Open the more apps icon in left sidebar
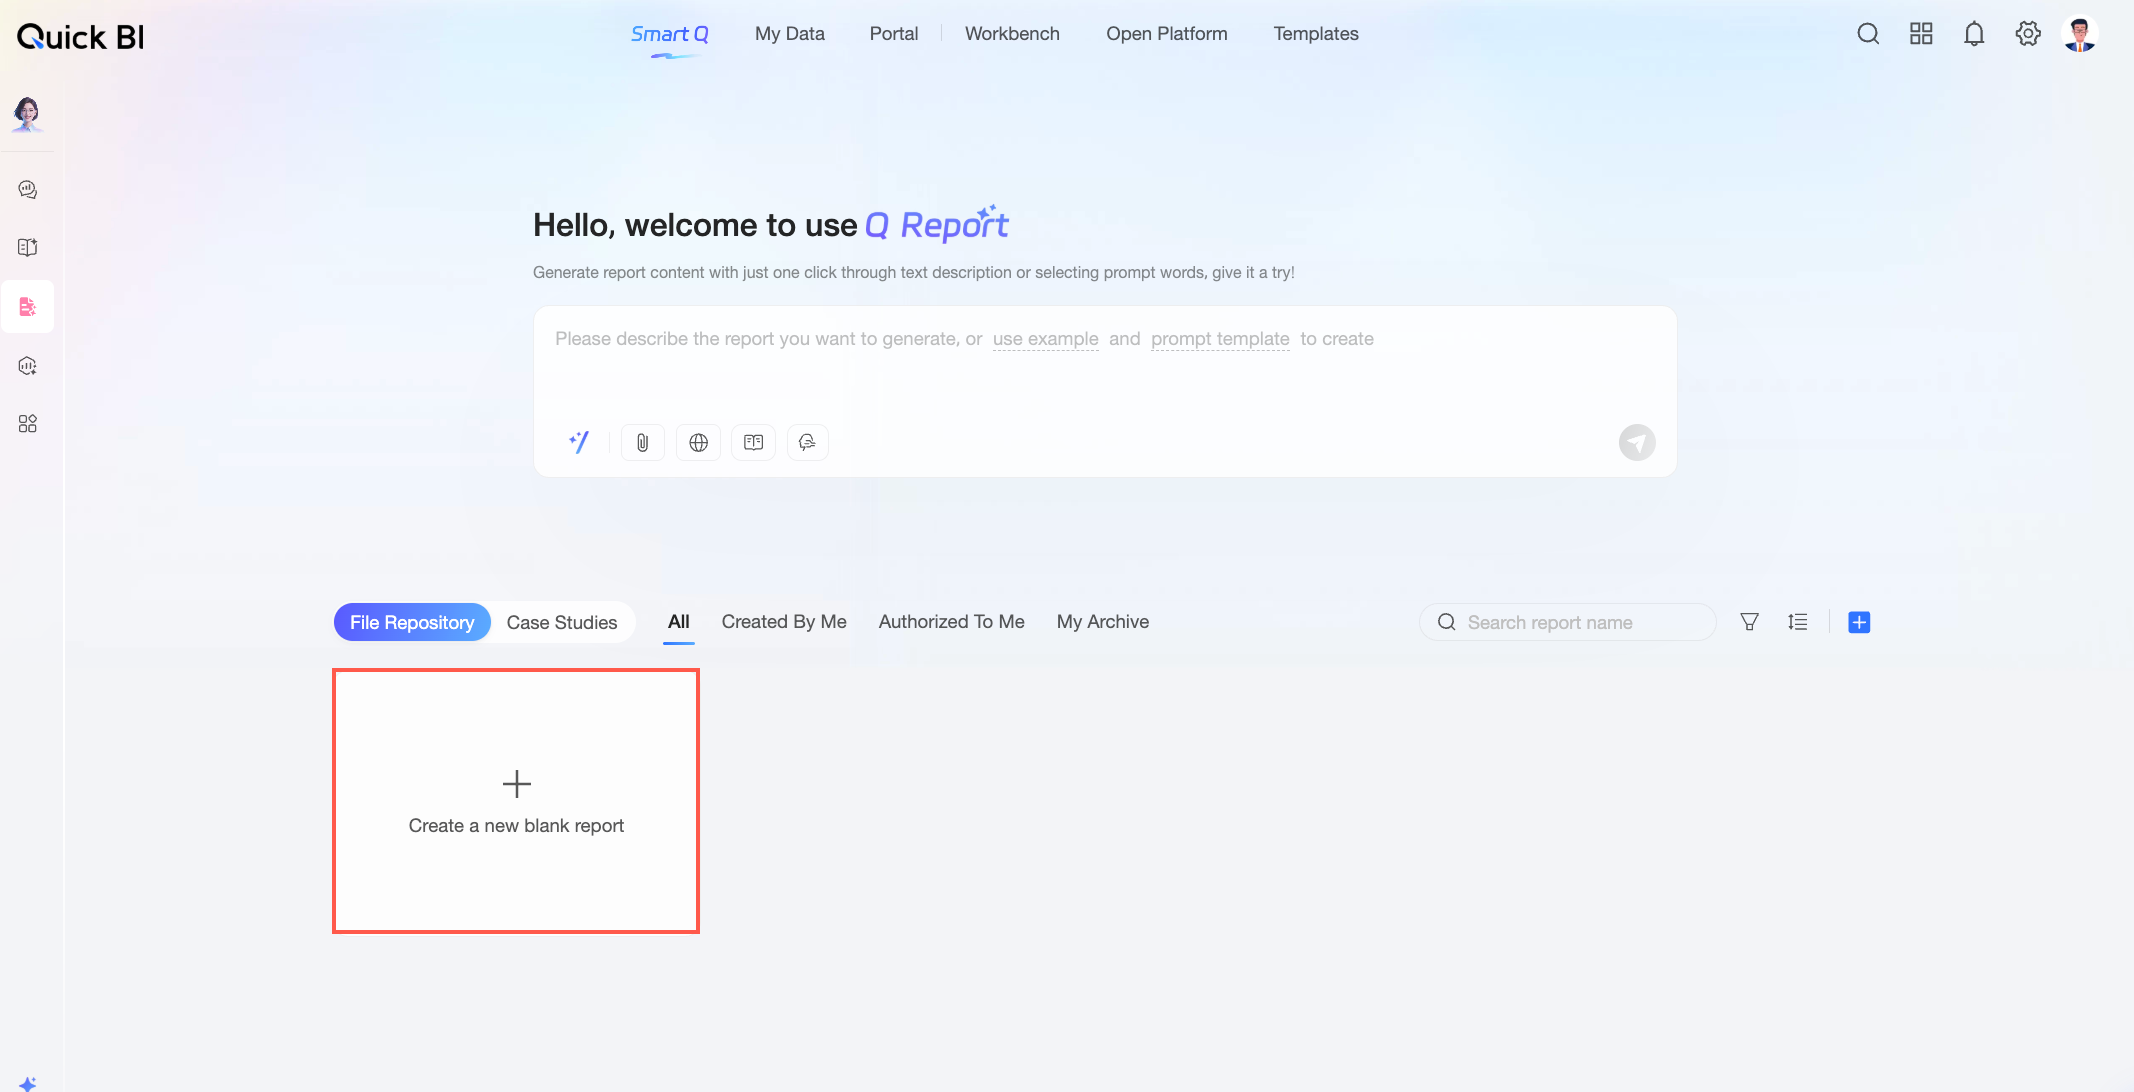Viewport: 2134px width, 1092px height. click(x=28, y=424)
